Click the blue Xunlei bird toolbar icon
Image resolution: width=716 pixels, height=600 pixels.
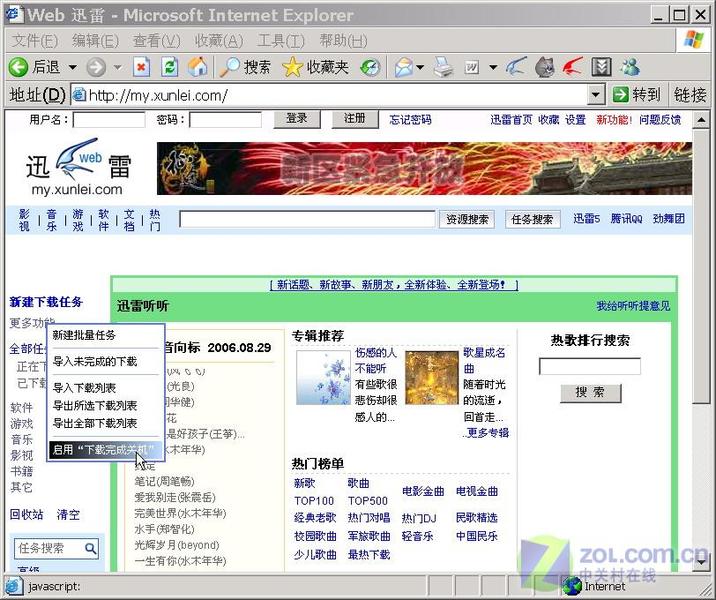click(516, 67)
